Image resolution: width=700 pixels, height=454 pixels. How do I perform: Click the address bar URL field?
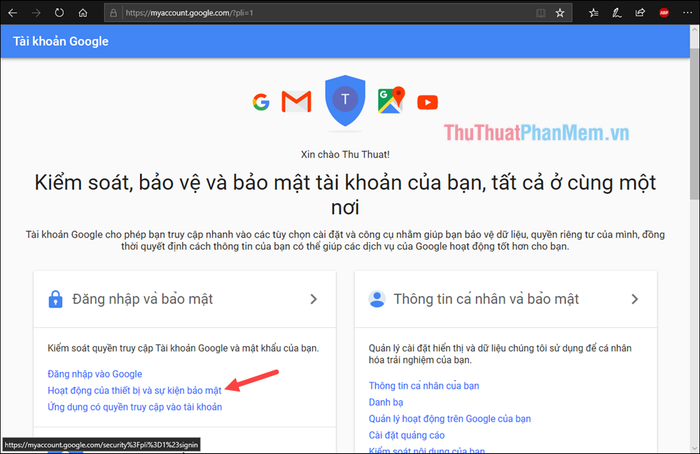click(328, 13)
